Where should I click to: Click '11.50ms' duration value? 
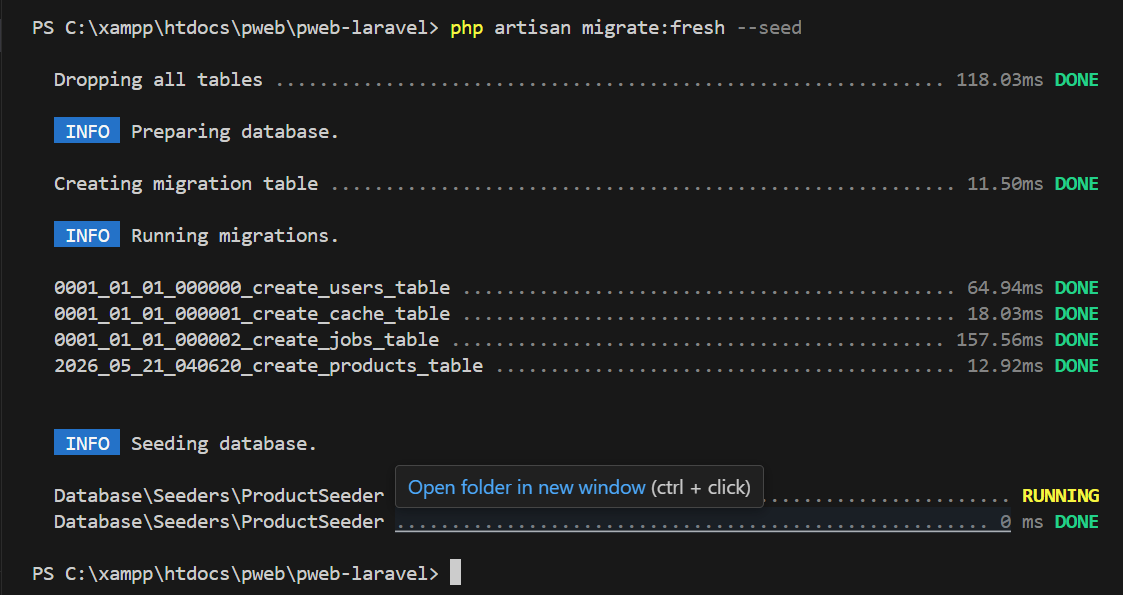(1006, 184)
